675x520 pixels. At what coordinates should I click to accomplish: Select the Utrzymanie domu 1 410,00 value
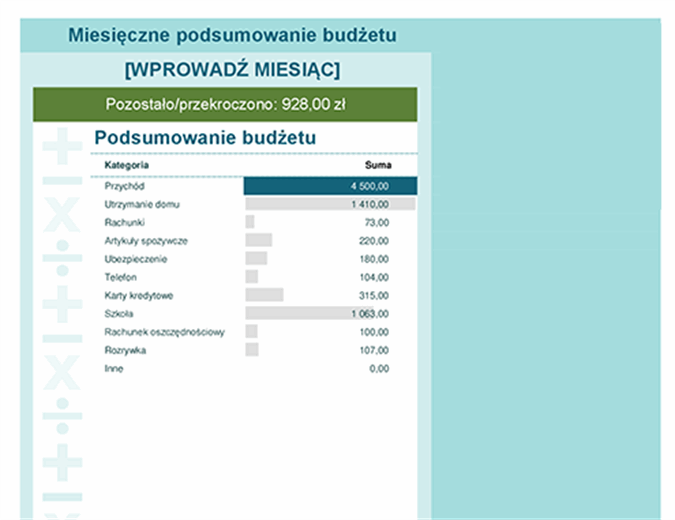(x=370, y=204)
